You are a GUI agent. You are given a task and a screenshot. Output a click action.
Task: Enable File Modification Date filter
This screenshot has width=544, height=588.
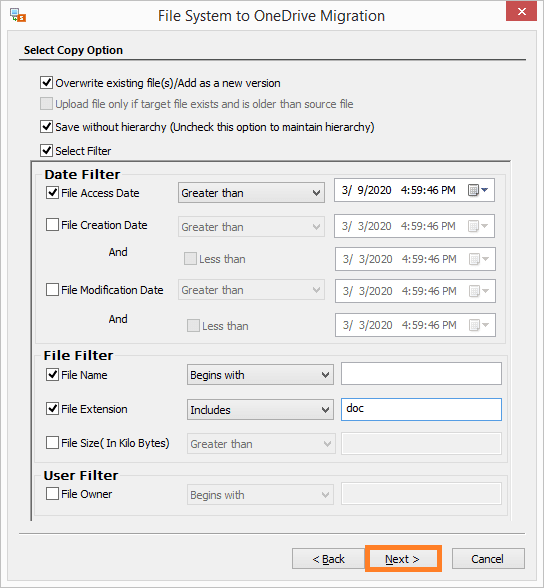tap(52, 290)
